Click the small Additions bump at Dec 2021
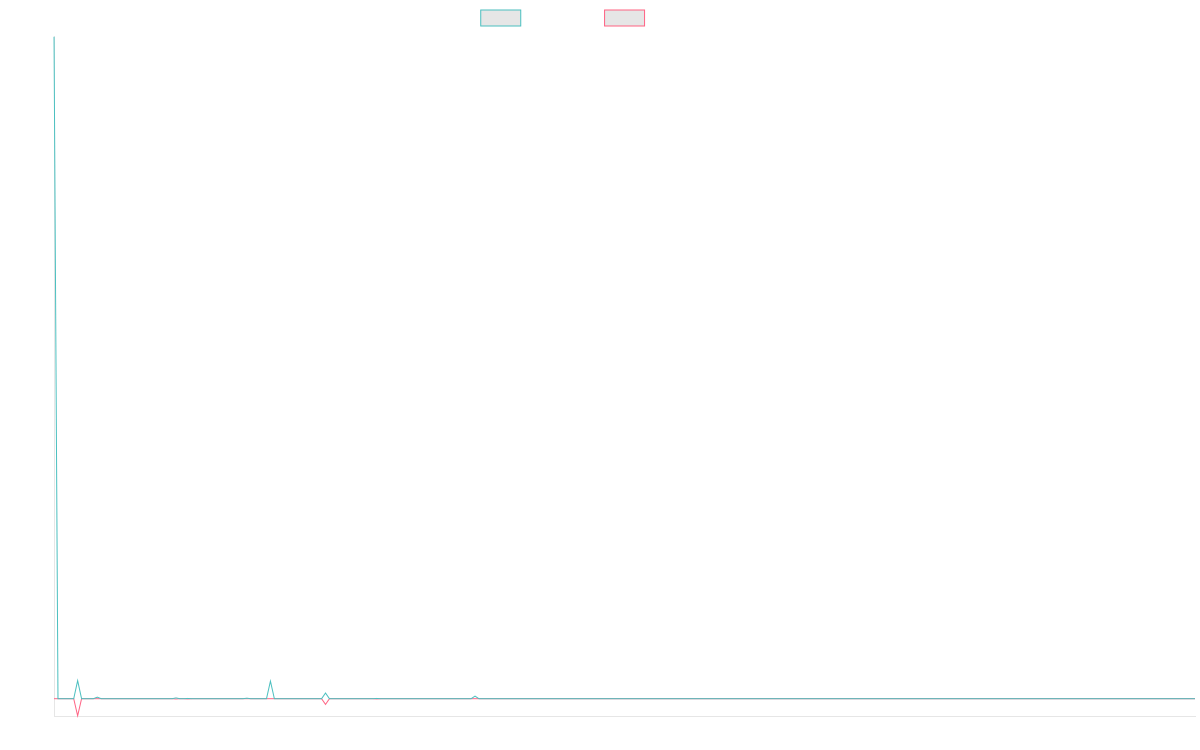The image size is (1200, 750). pos(474,696)
